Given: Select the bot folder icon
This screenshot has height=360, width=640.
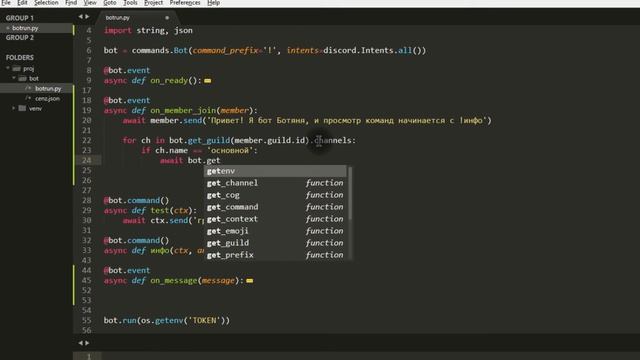Looking at the screenshot, I should 22,78.
